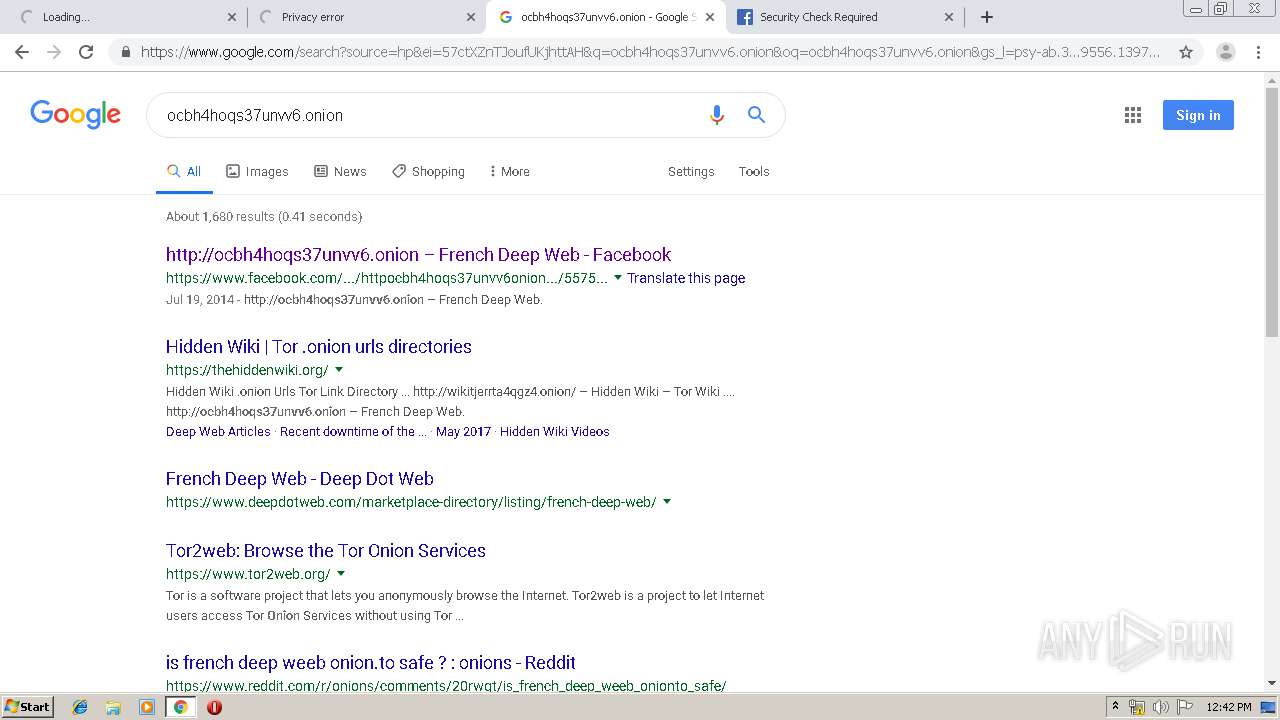The height and width of the screenshot is (720, 1280).
Task: Open a new browser tab
Action: coord(987,17)
